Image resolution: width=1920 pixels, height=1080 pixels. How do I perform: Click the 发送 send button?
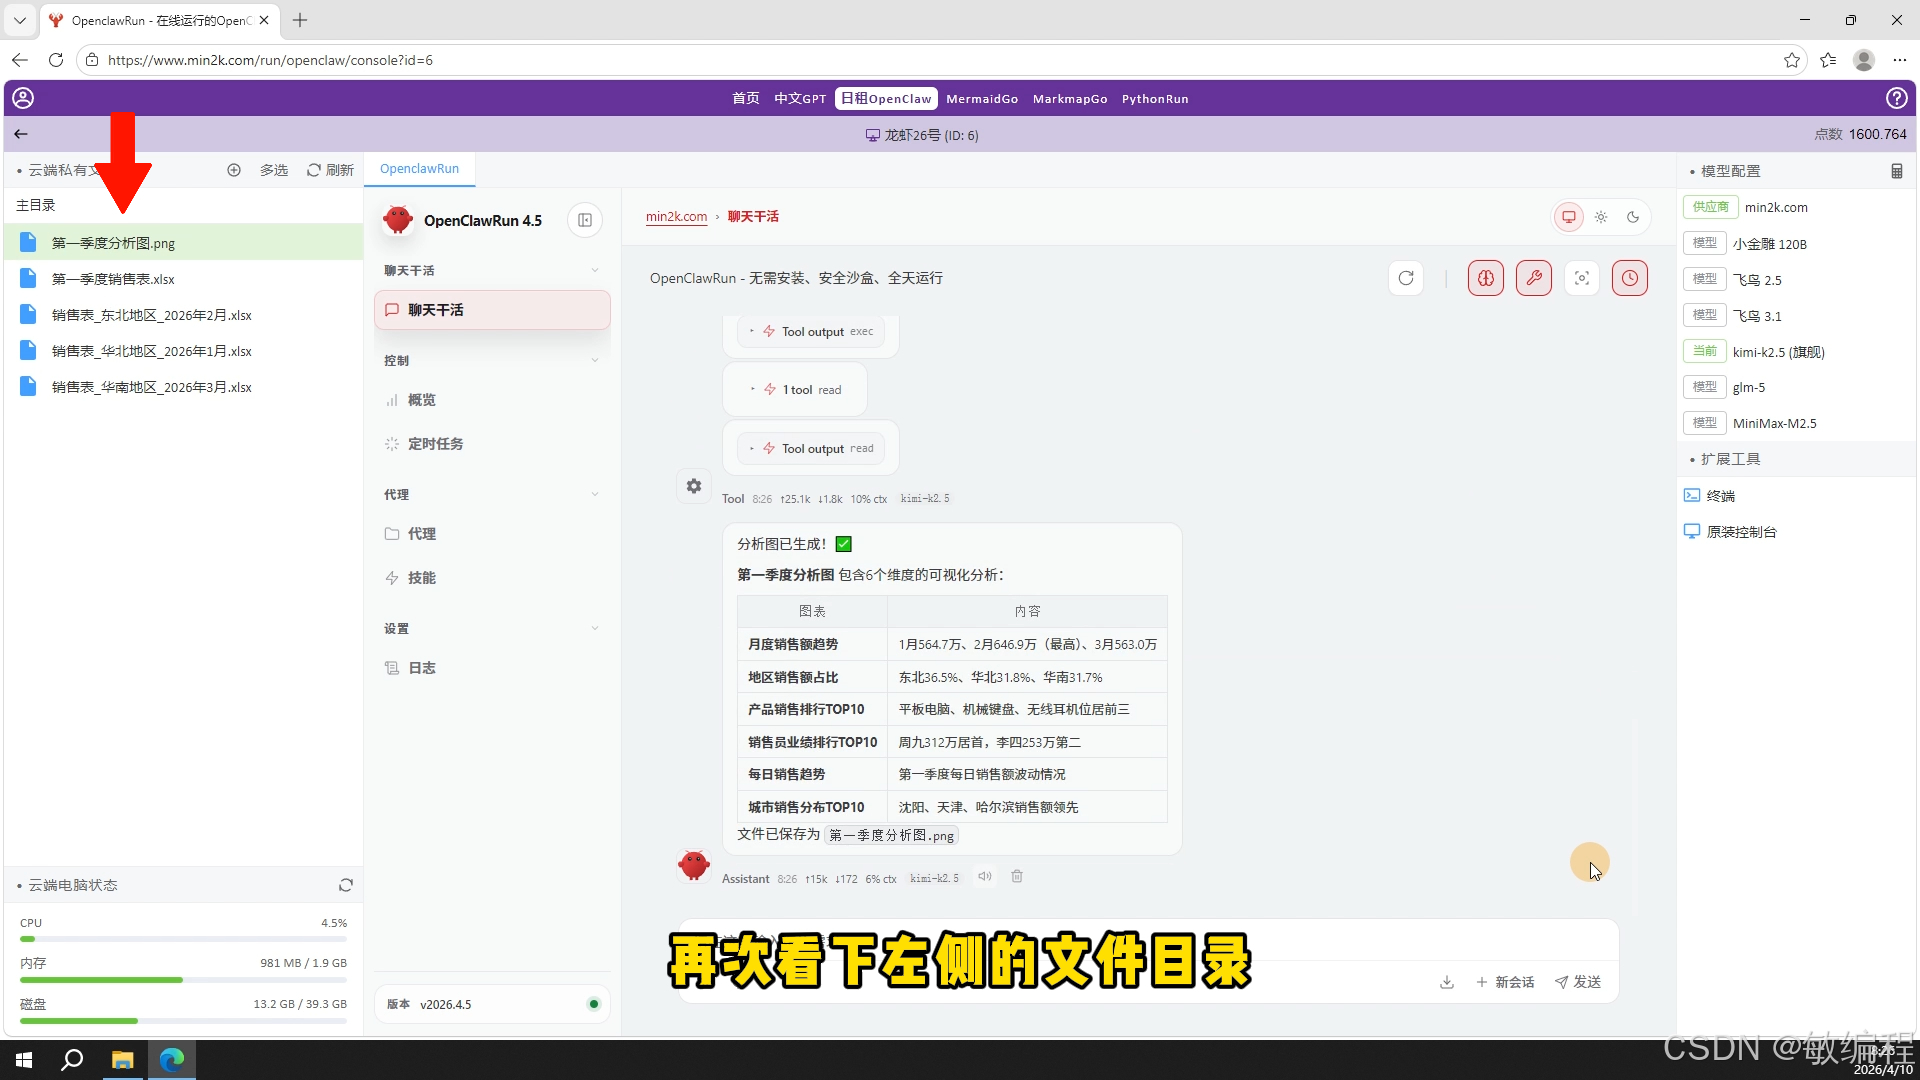(x=1578, y=982)
